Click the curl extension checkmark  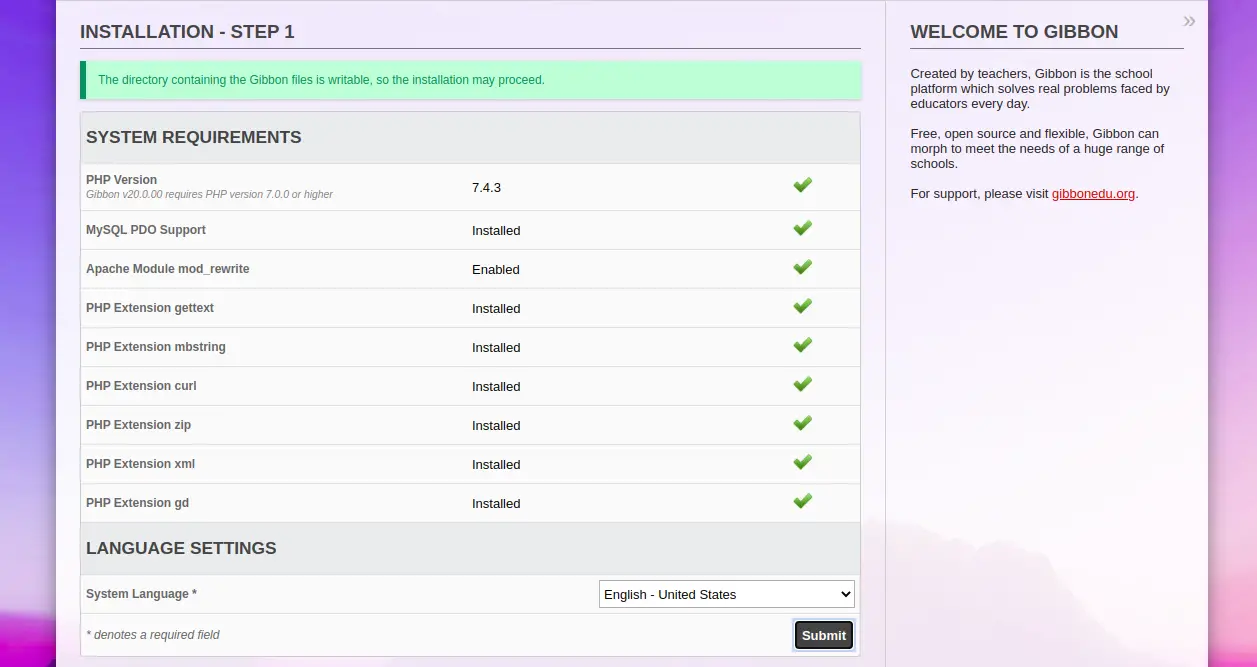[x=802, y=384]
